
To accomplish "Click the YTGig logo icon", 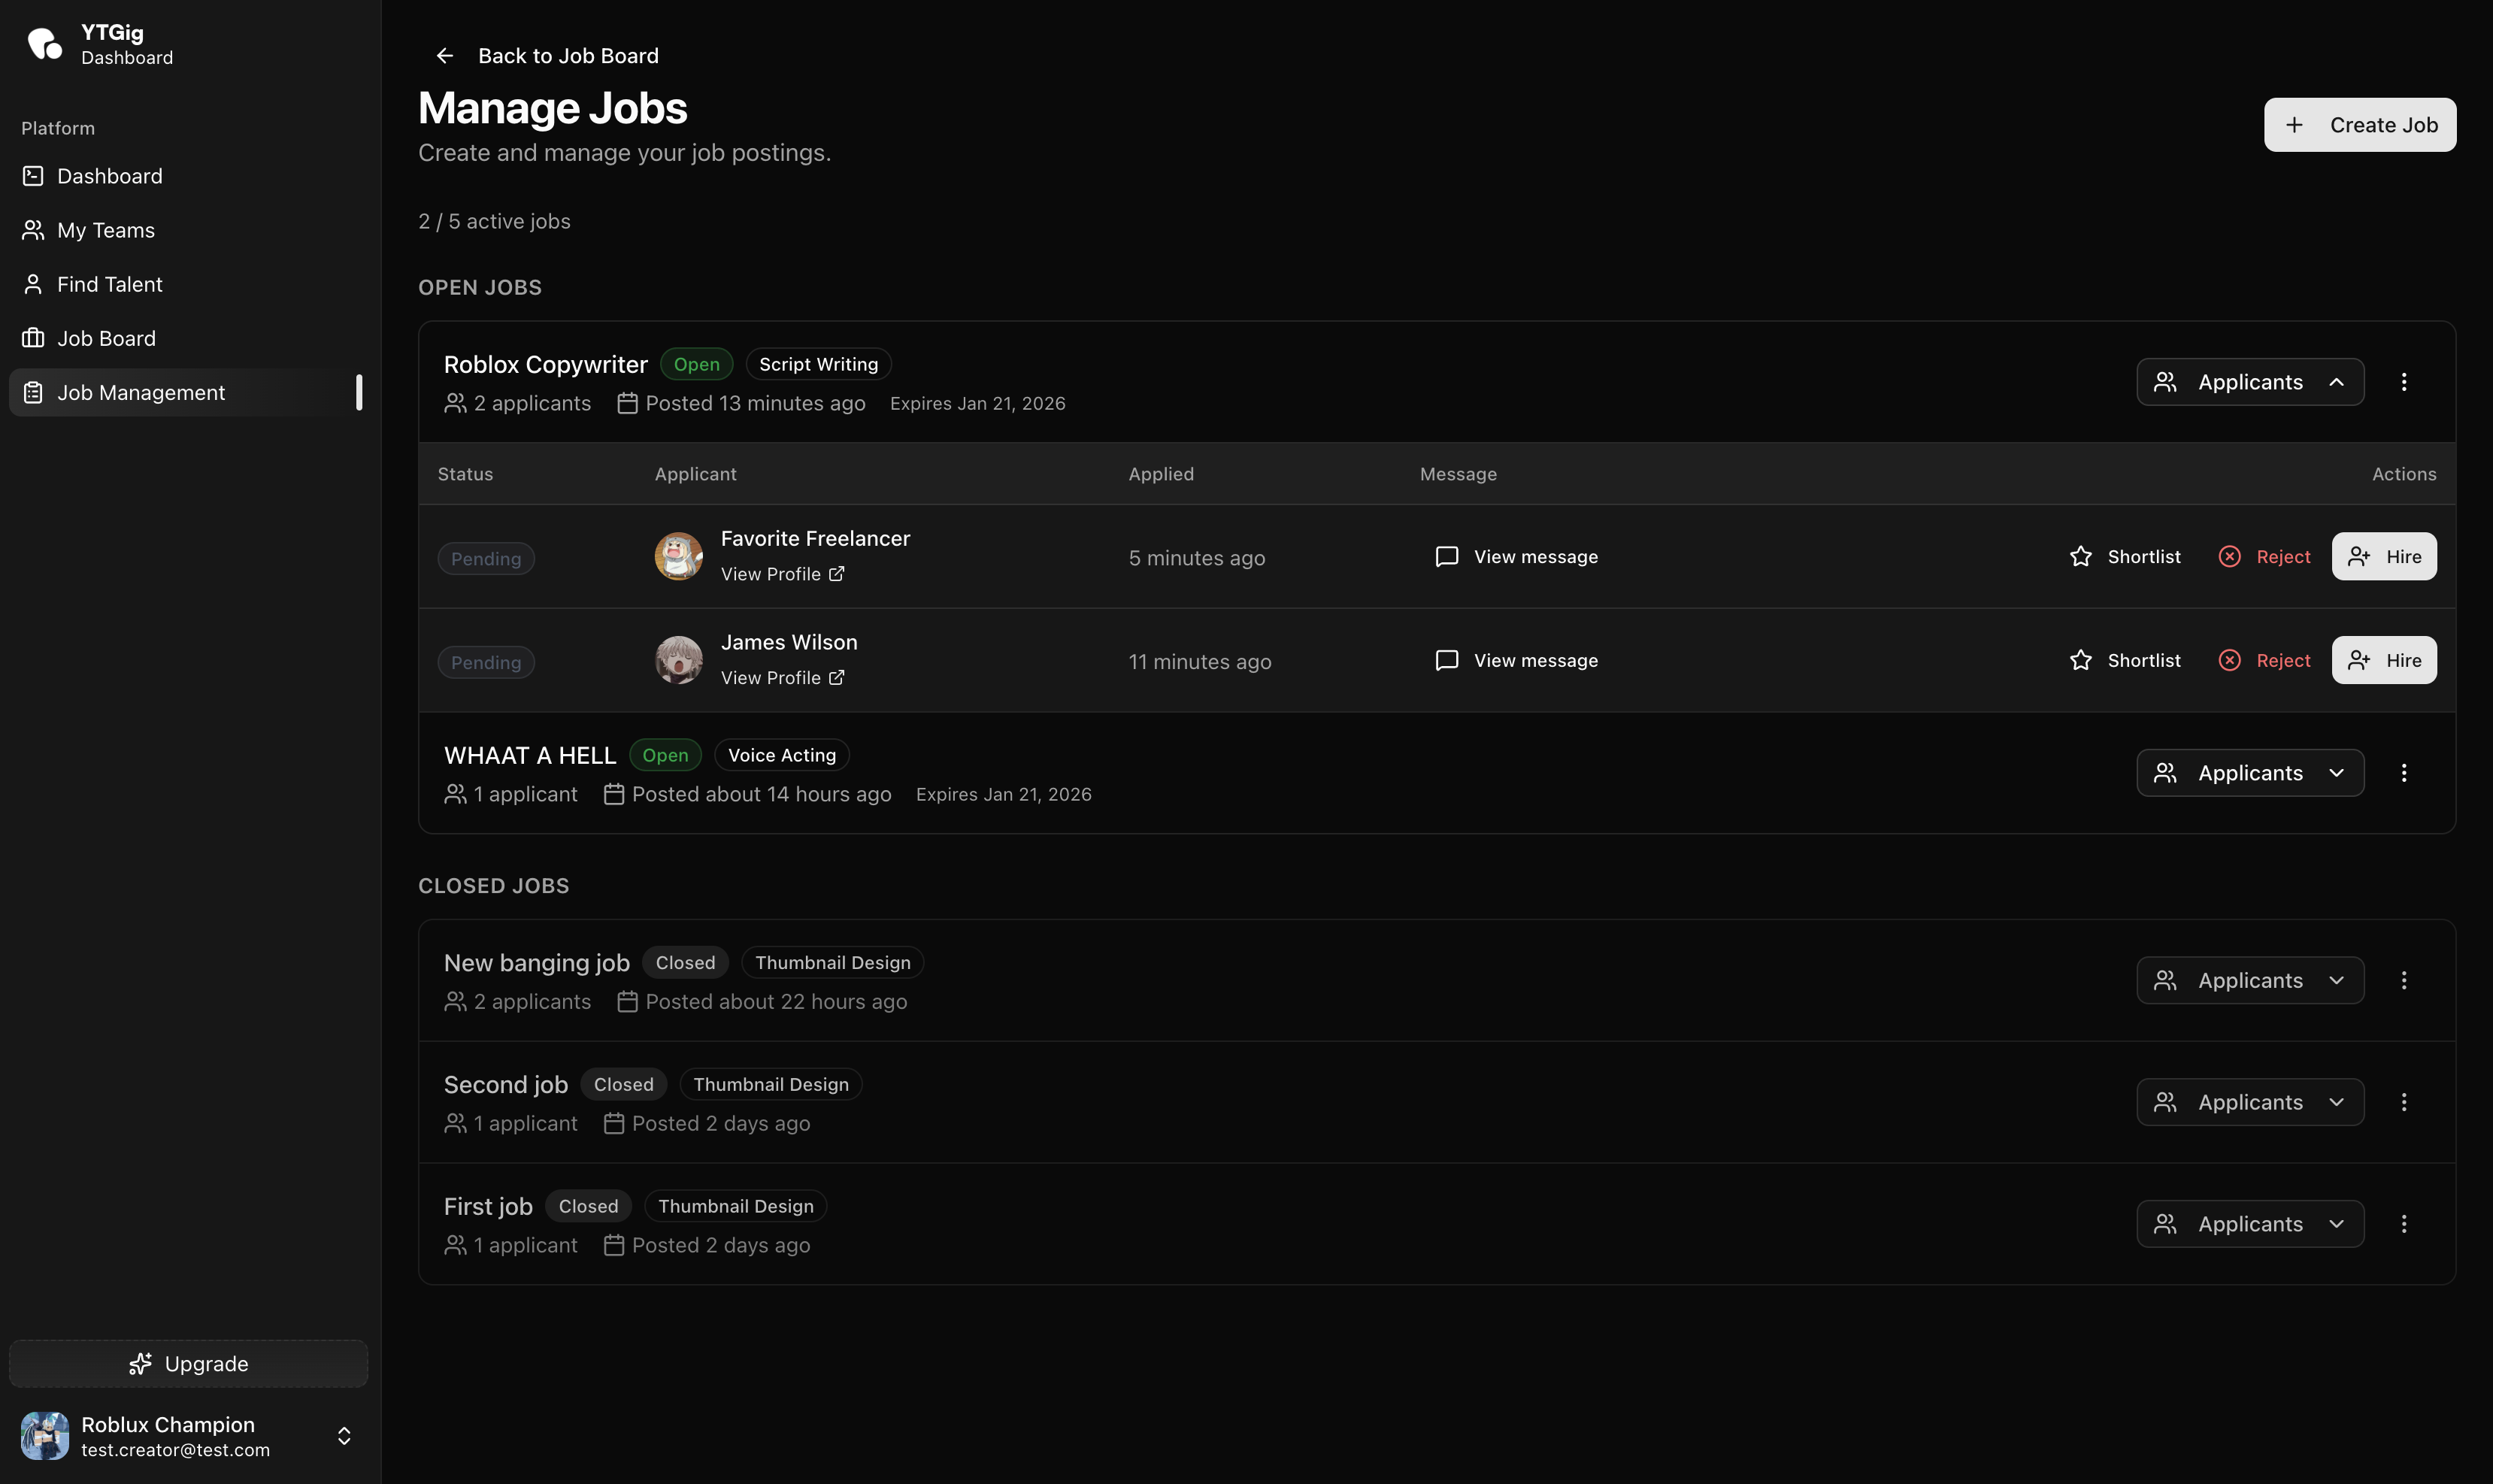I will click(45, 44).
